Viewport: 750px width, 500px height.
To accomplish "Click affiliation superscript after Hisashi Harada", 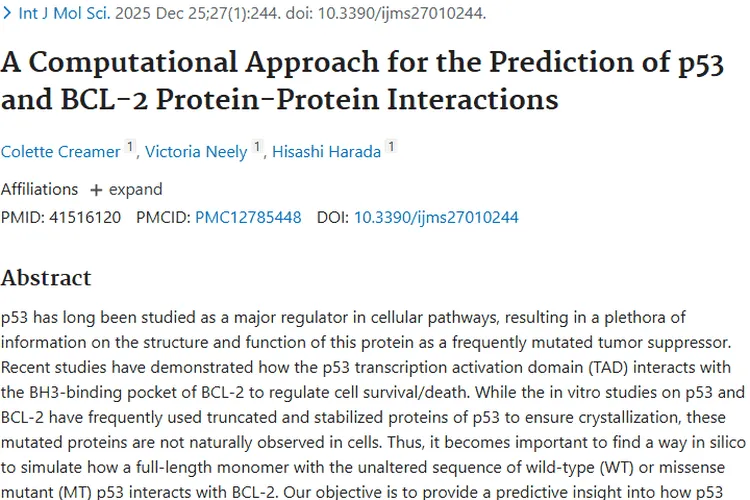I will 391,147.
